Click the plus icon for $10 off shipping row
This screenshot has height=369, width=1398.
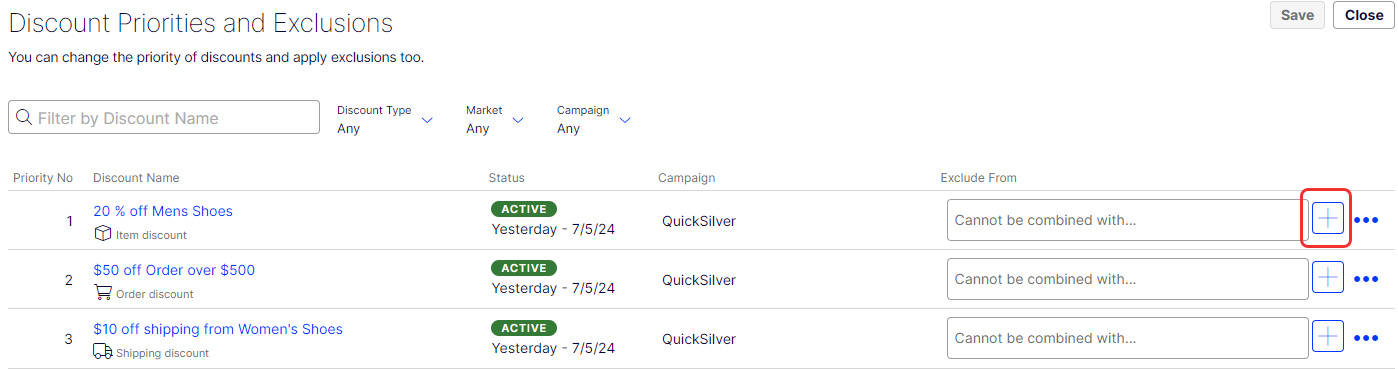click(1328, 338)
